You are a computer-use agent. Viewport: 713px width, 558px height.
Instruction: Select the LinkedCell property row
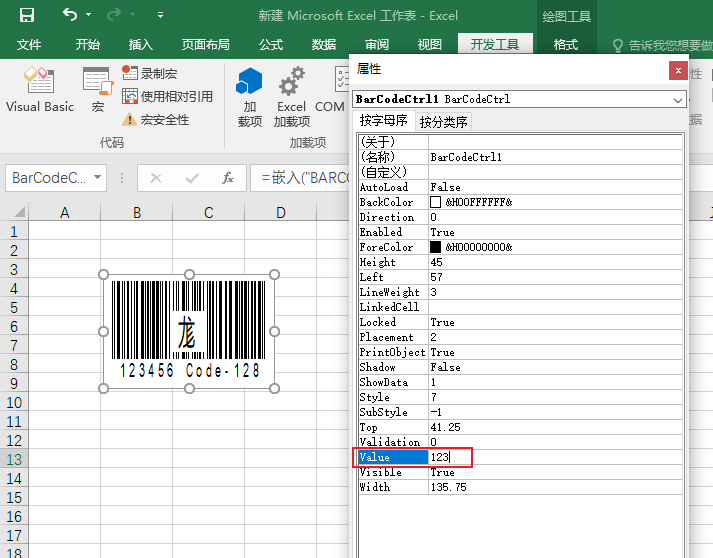[x=521, y=307]
